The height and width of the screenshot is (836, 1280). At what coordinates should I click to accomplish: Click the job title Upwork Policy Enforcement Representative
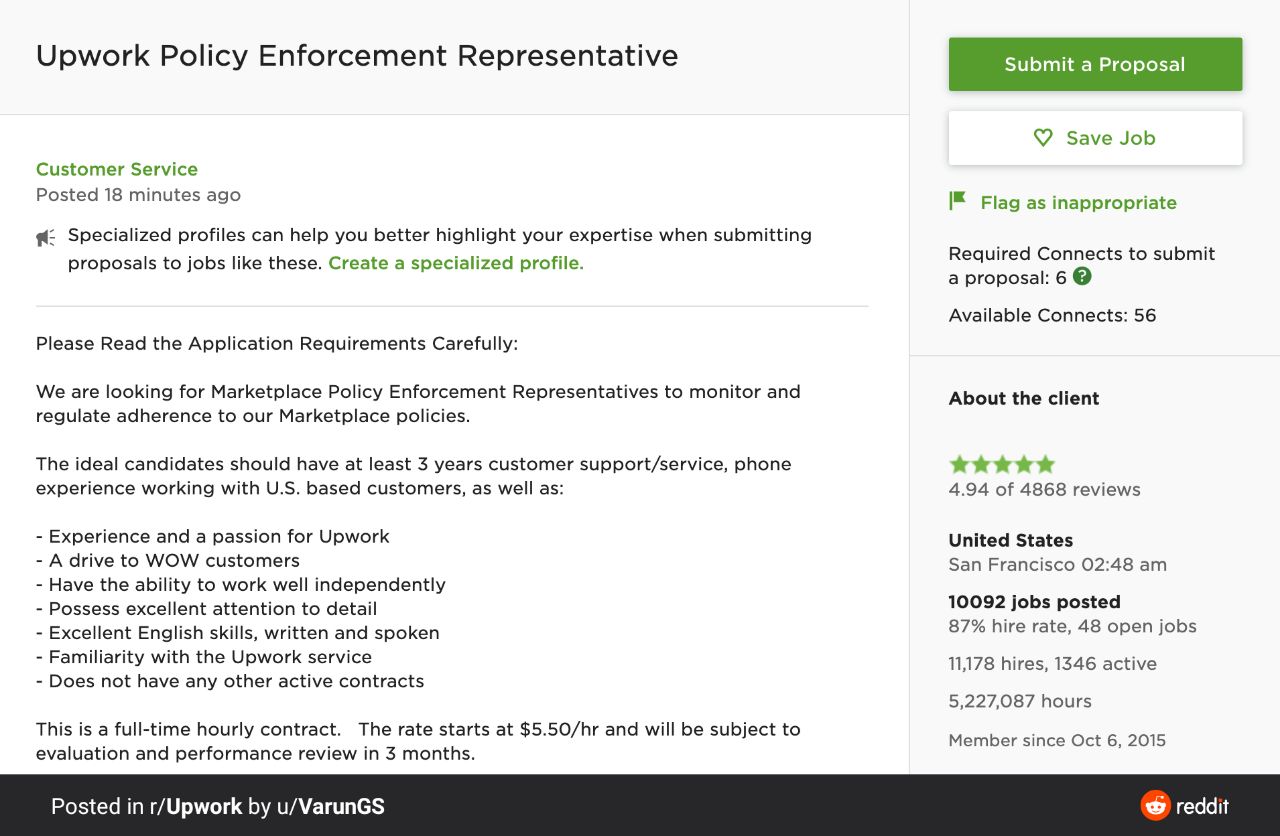tap(357, 55)
